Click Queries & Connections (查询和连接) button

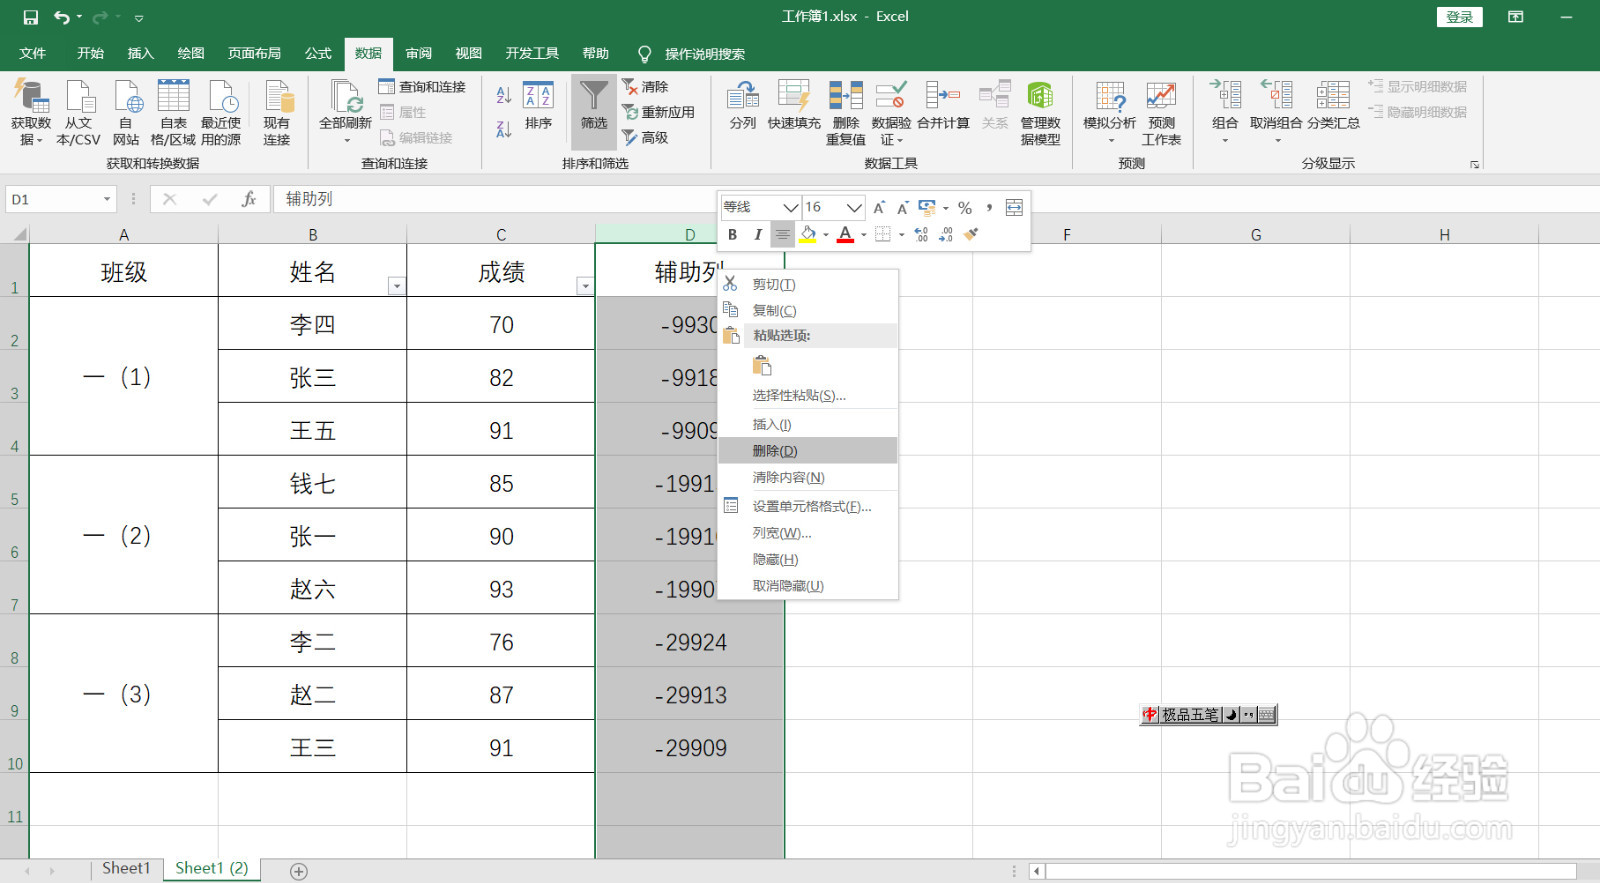pyautogui.click(x=422, y=87)
